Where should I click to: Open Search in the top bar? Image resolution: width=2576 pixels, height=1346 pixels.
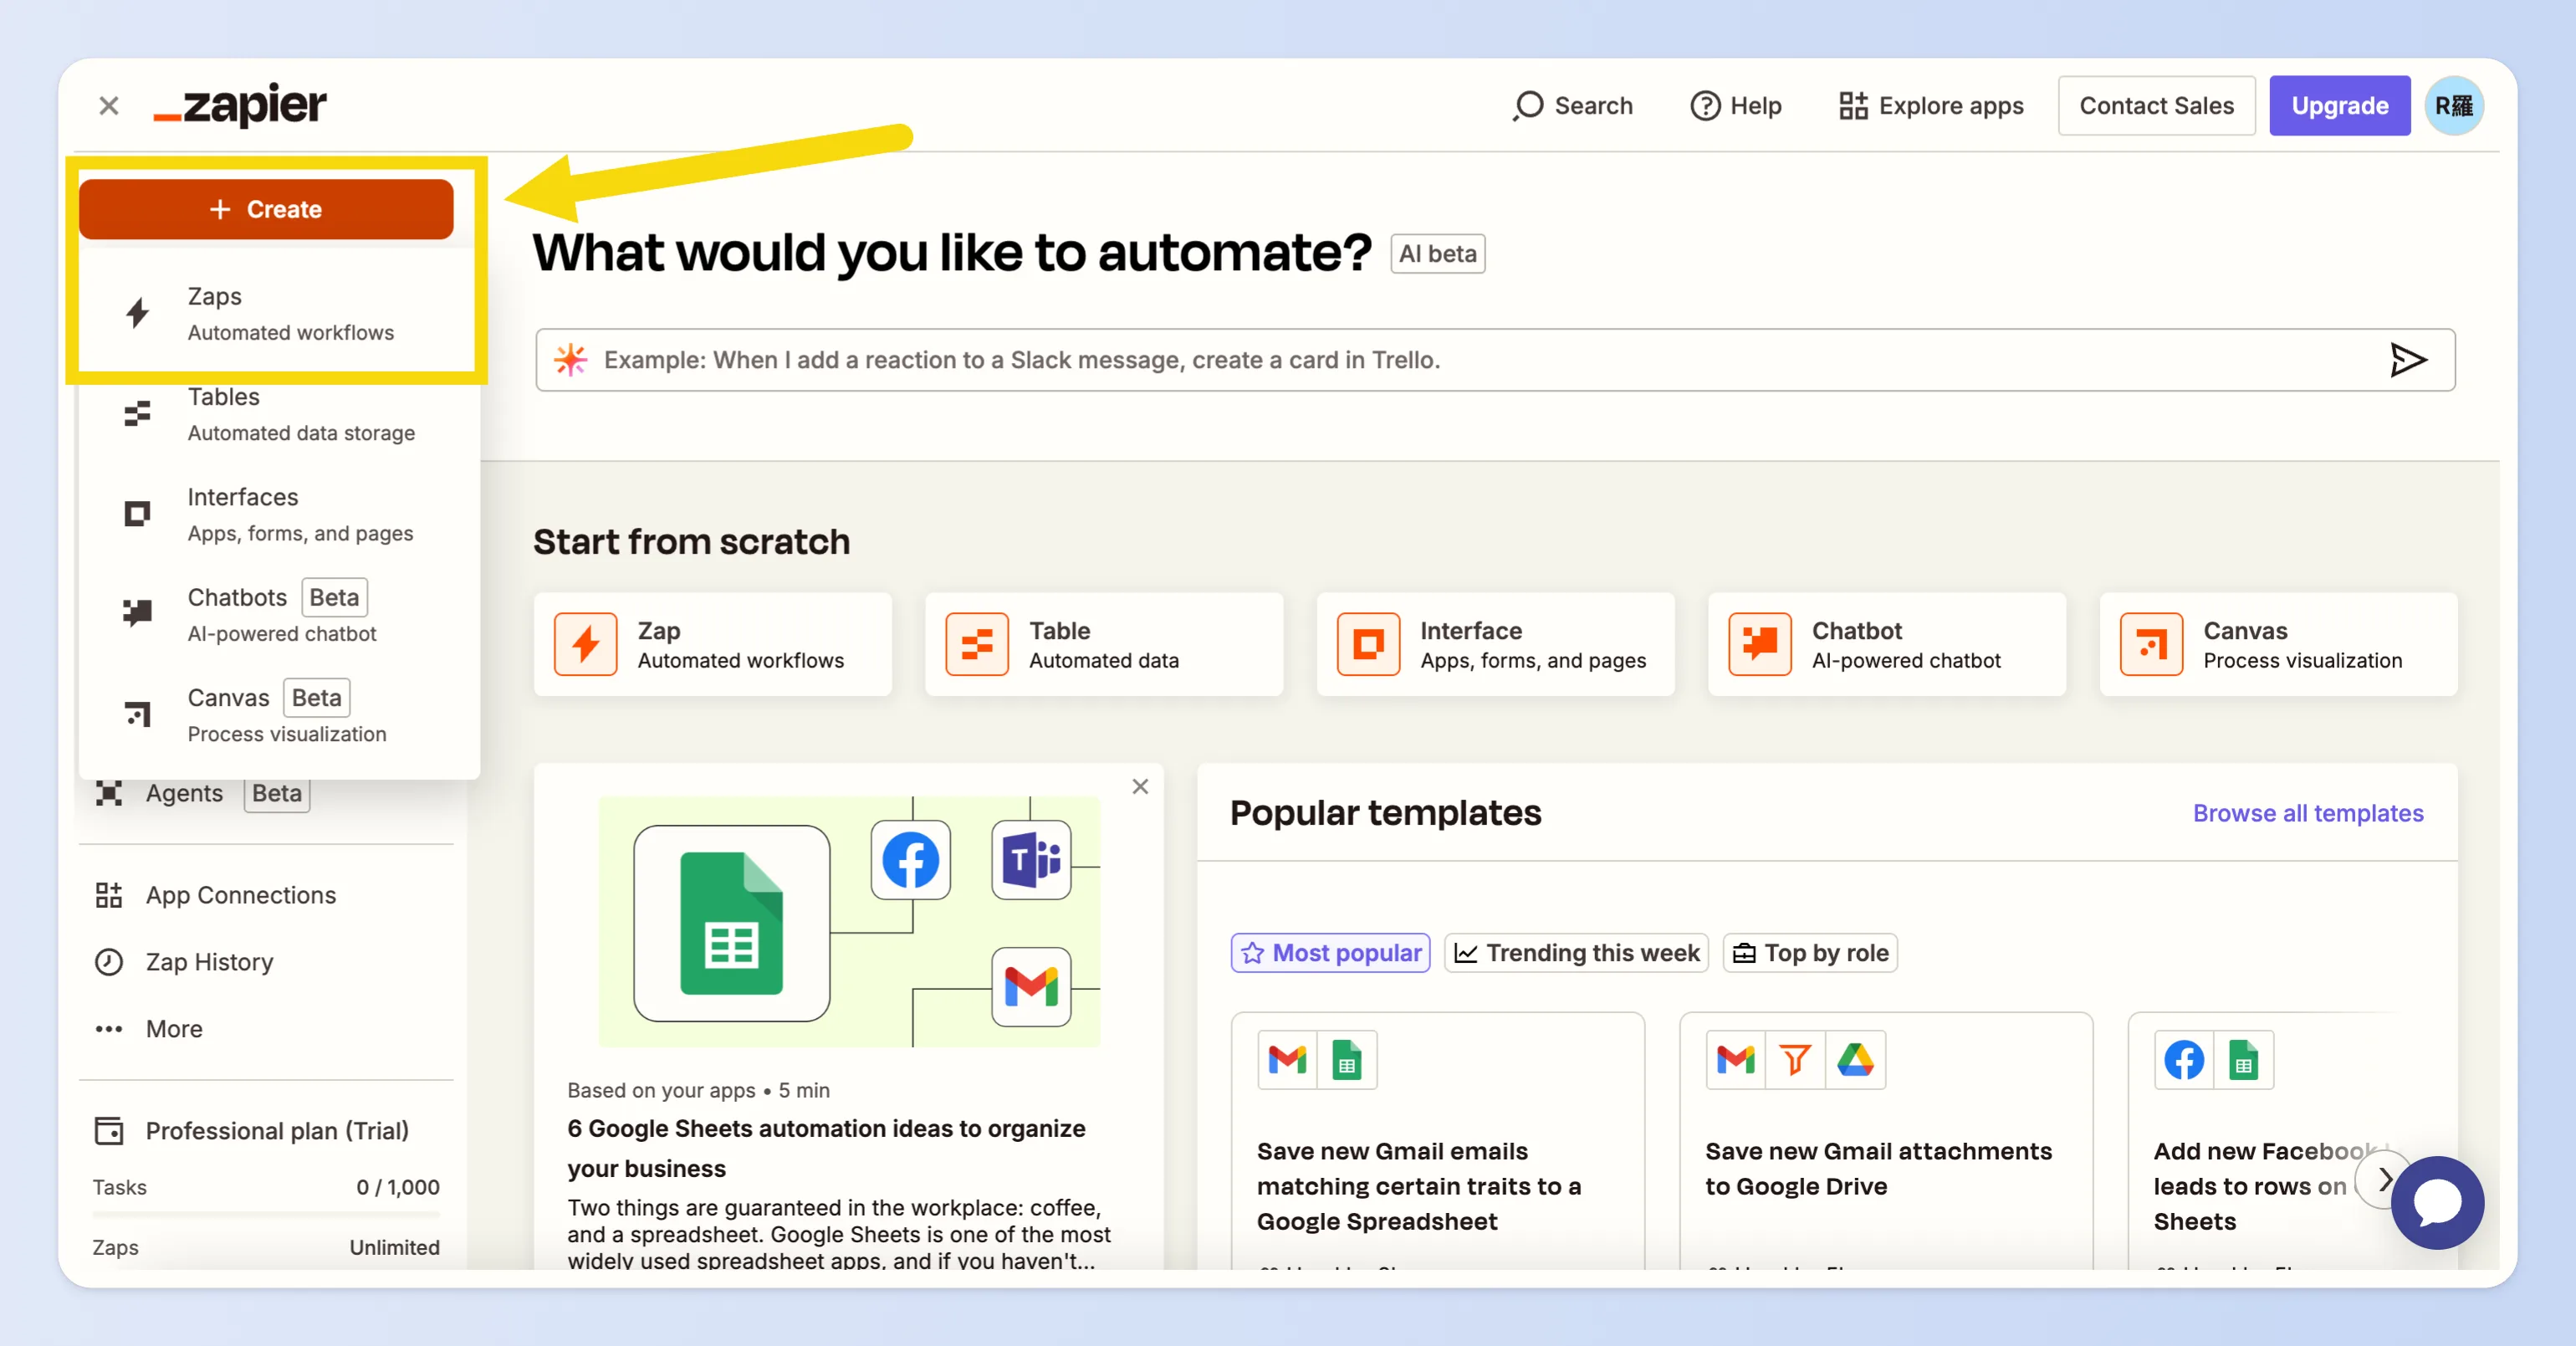1573,106
